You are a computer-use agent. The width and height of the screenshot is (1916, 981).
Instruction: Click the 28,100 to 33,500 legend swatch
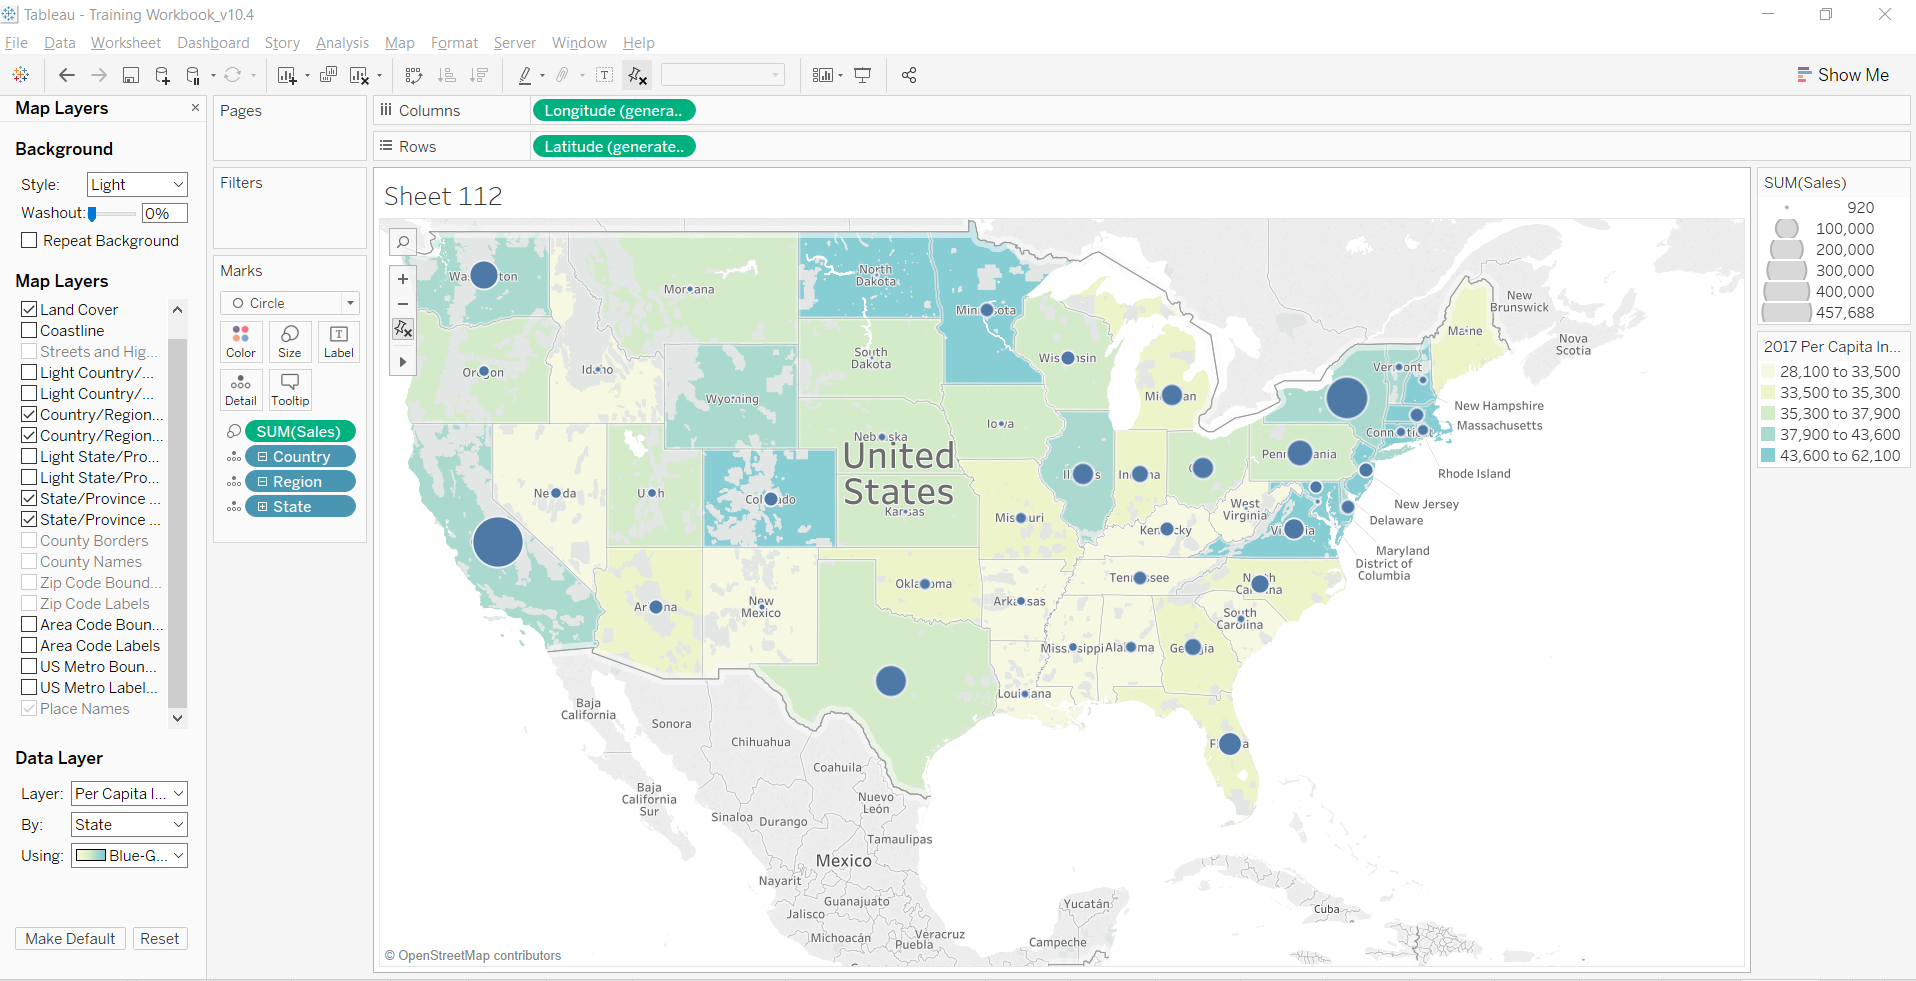click(x=1768, y=371)
